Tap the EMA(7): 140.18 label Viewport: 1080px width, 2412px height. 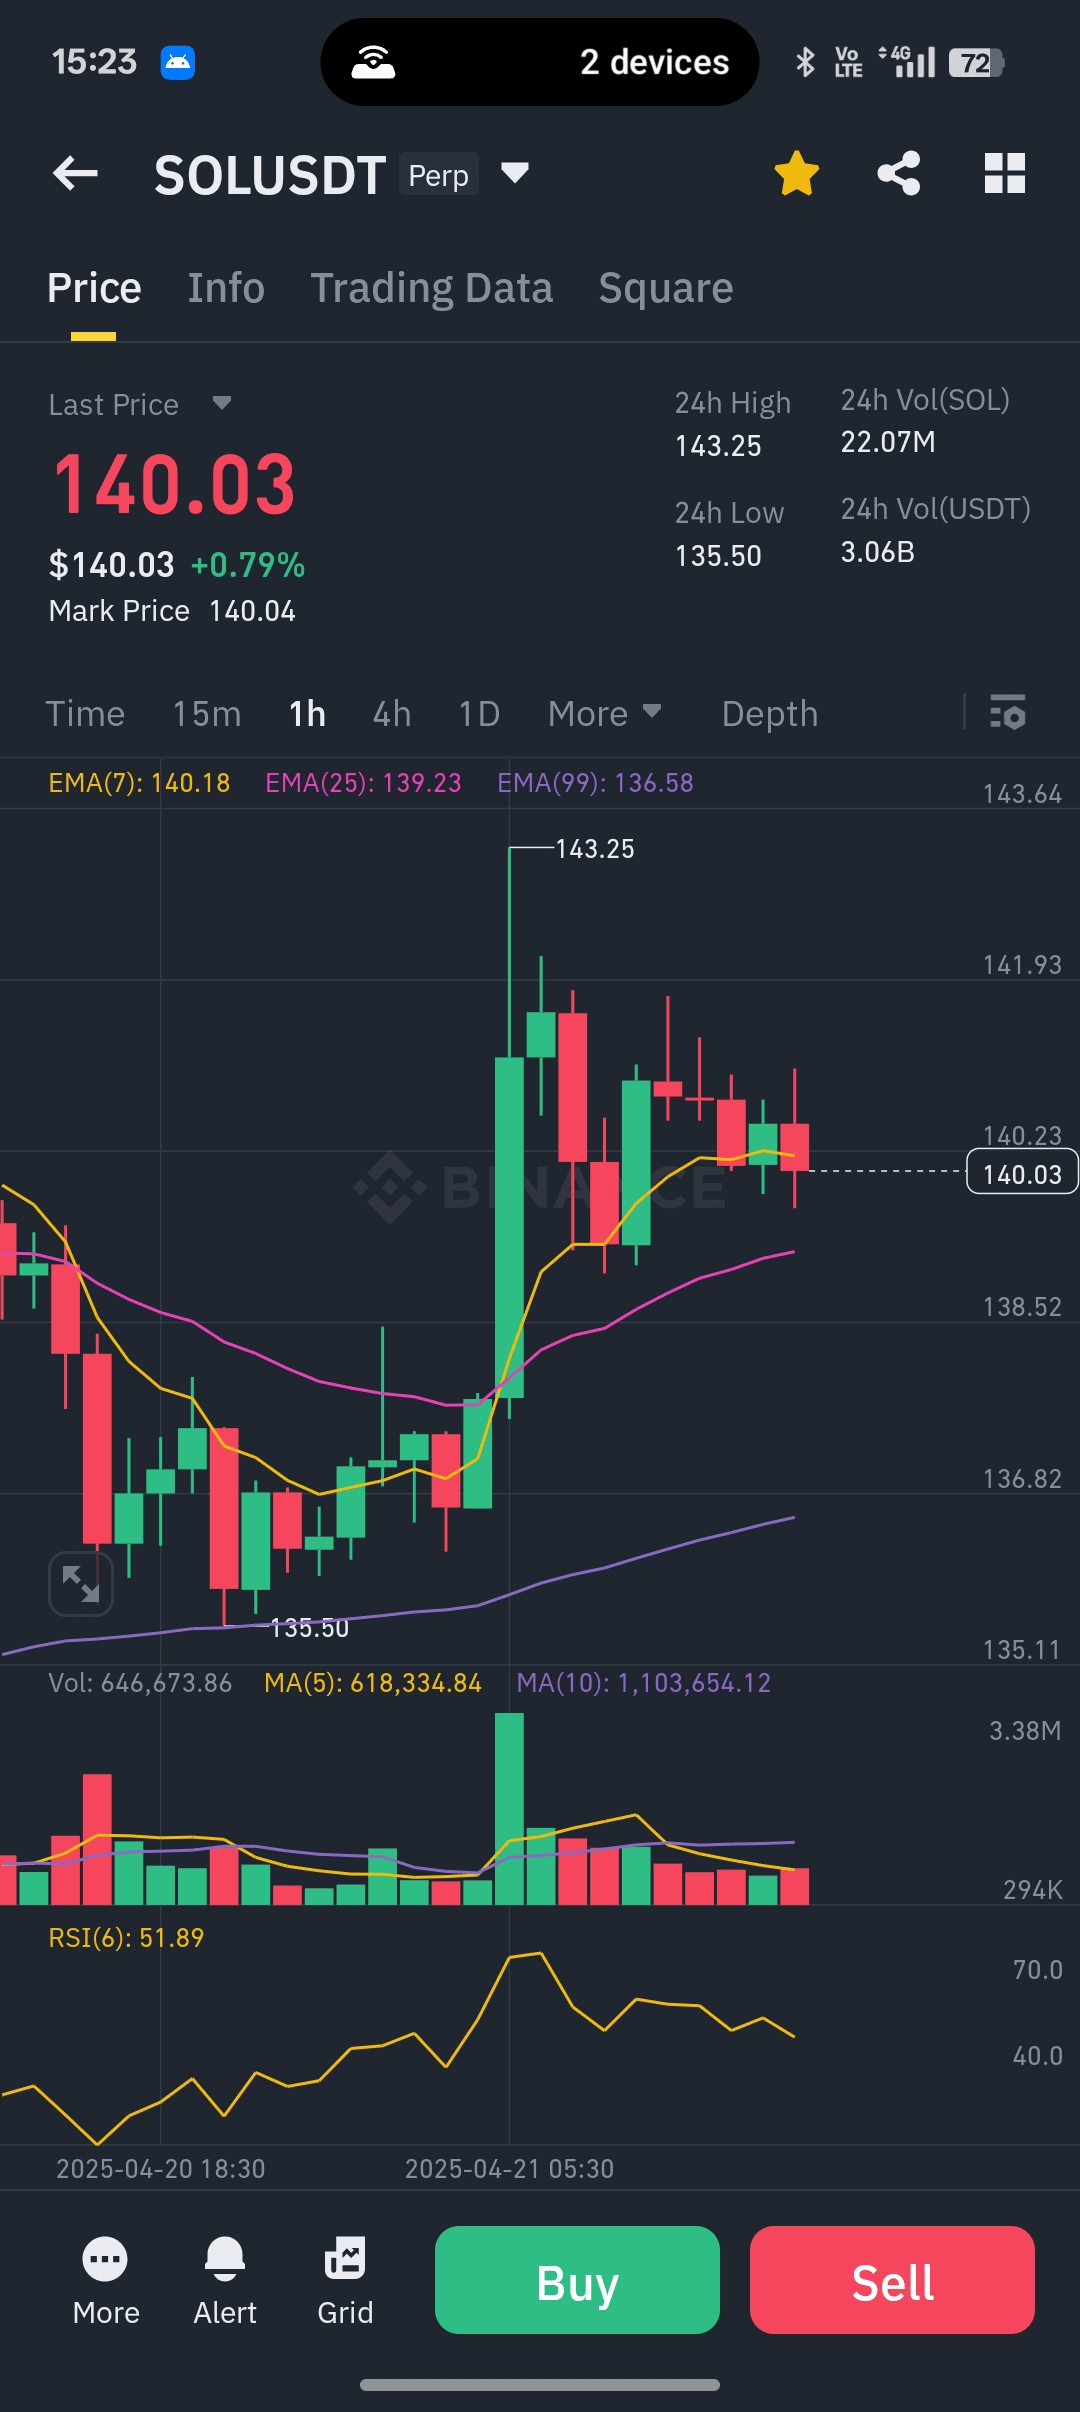[139, 783]
